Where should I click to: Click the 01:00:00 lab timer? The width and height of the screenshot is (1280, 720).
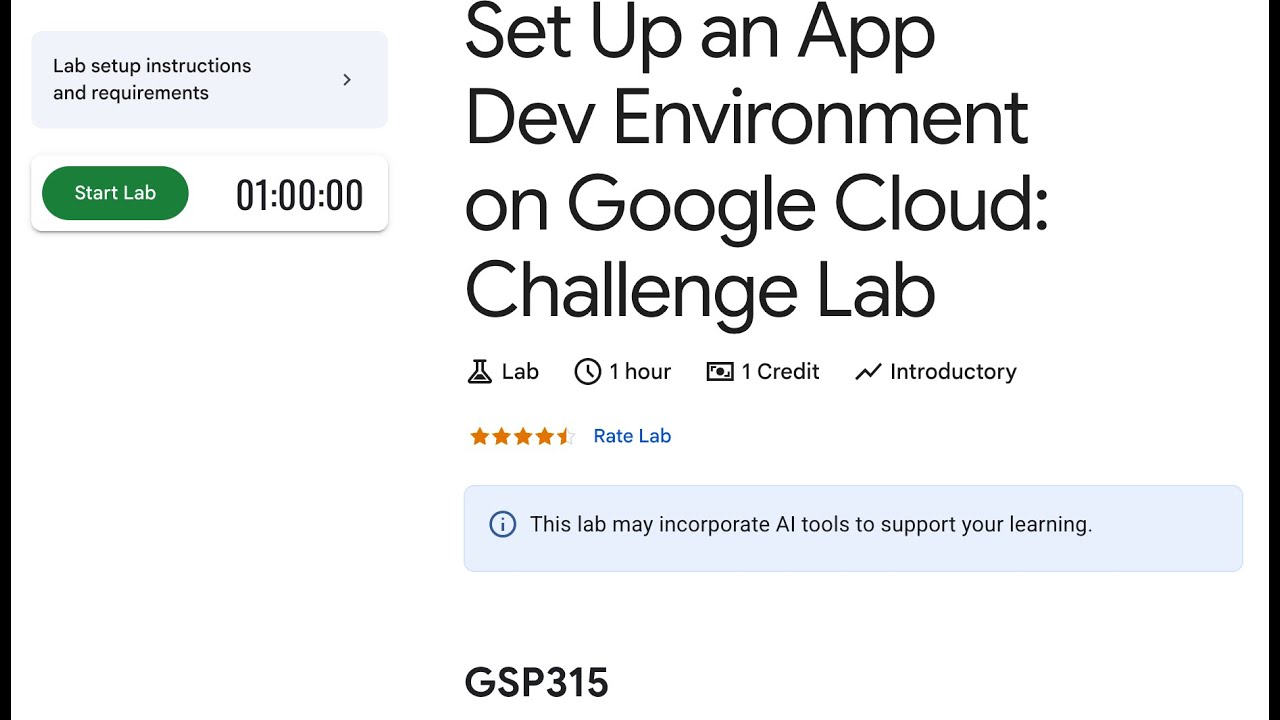[299, 195]
